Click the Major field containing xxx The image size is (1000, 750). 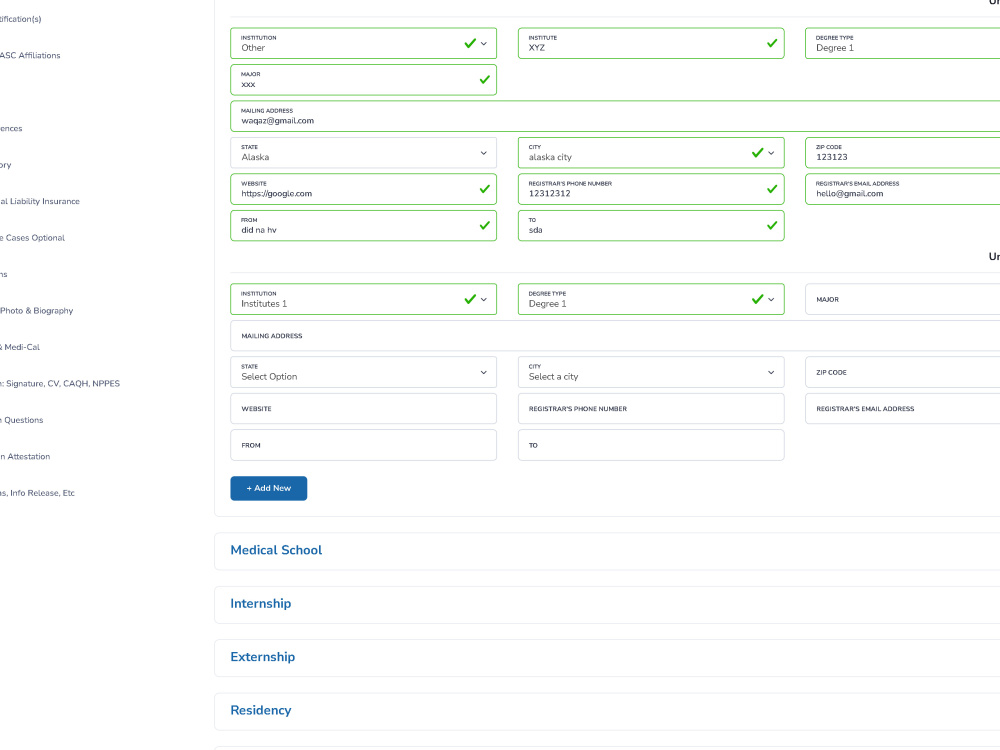(x=363, y=80)
